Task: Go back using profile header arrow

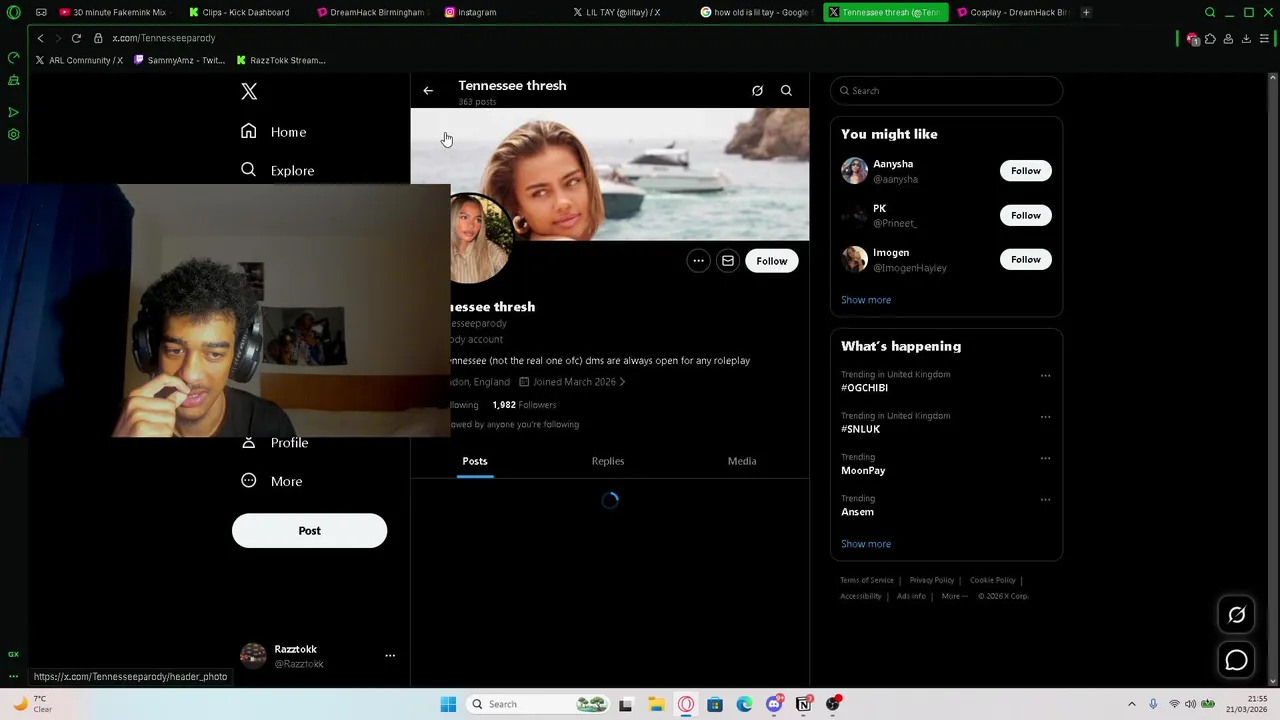Action: pyautogui.click(x=428, y=91)
